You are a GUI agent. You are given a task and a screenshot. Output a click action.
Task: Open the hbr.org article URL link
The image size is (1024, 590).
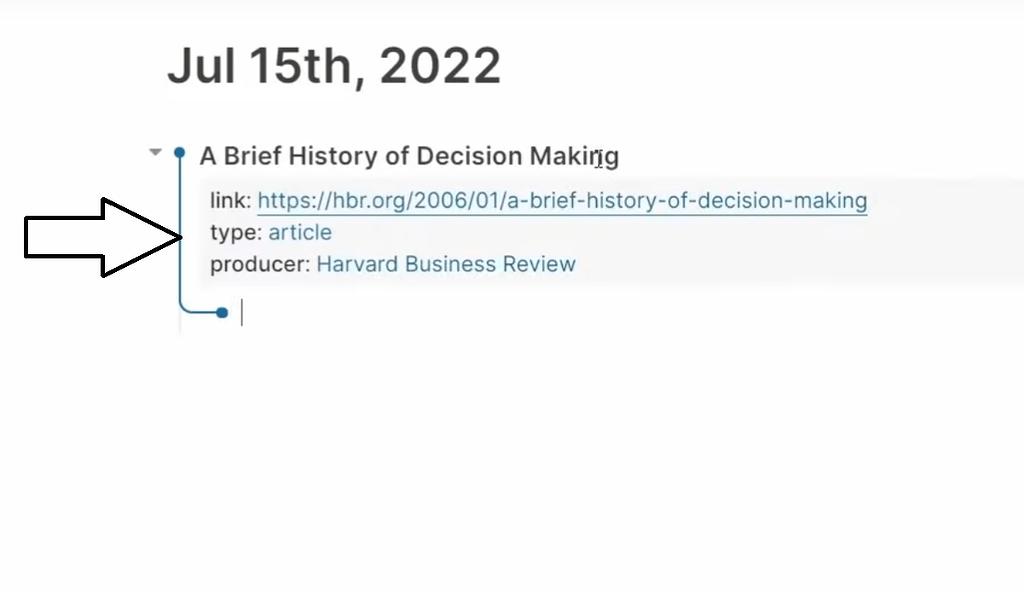pyautogui.click(x=562, y=201)
